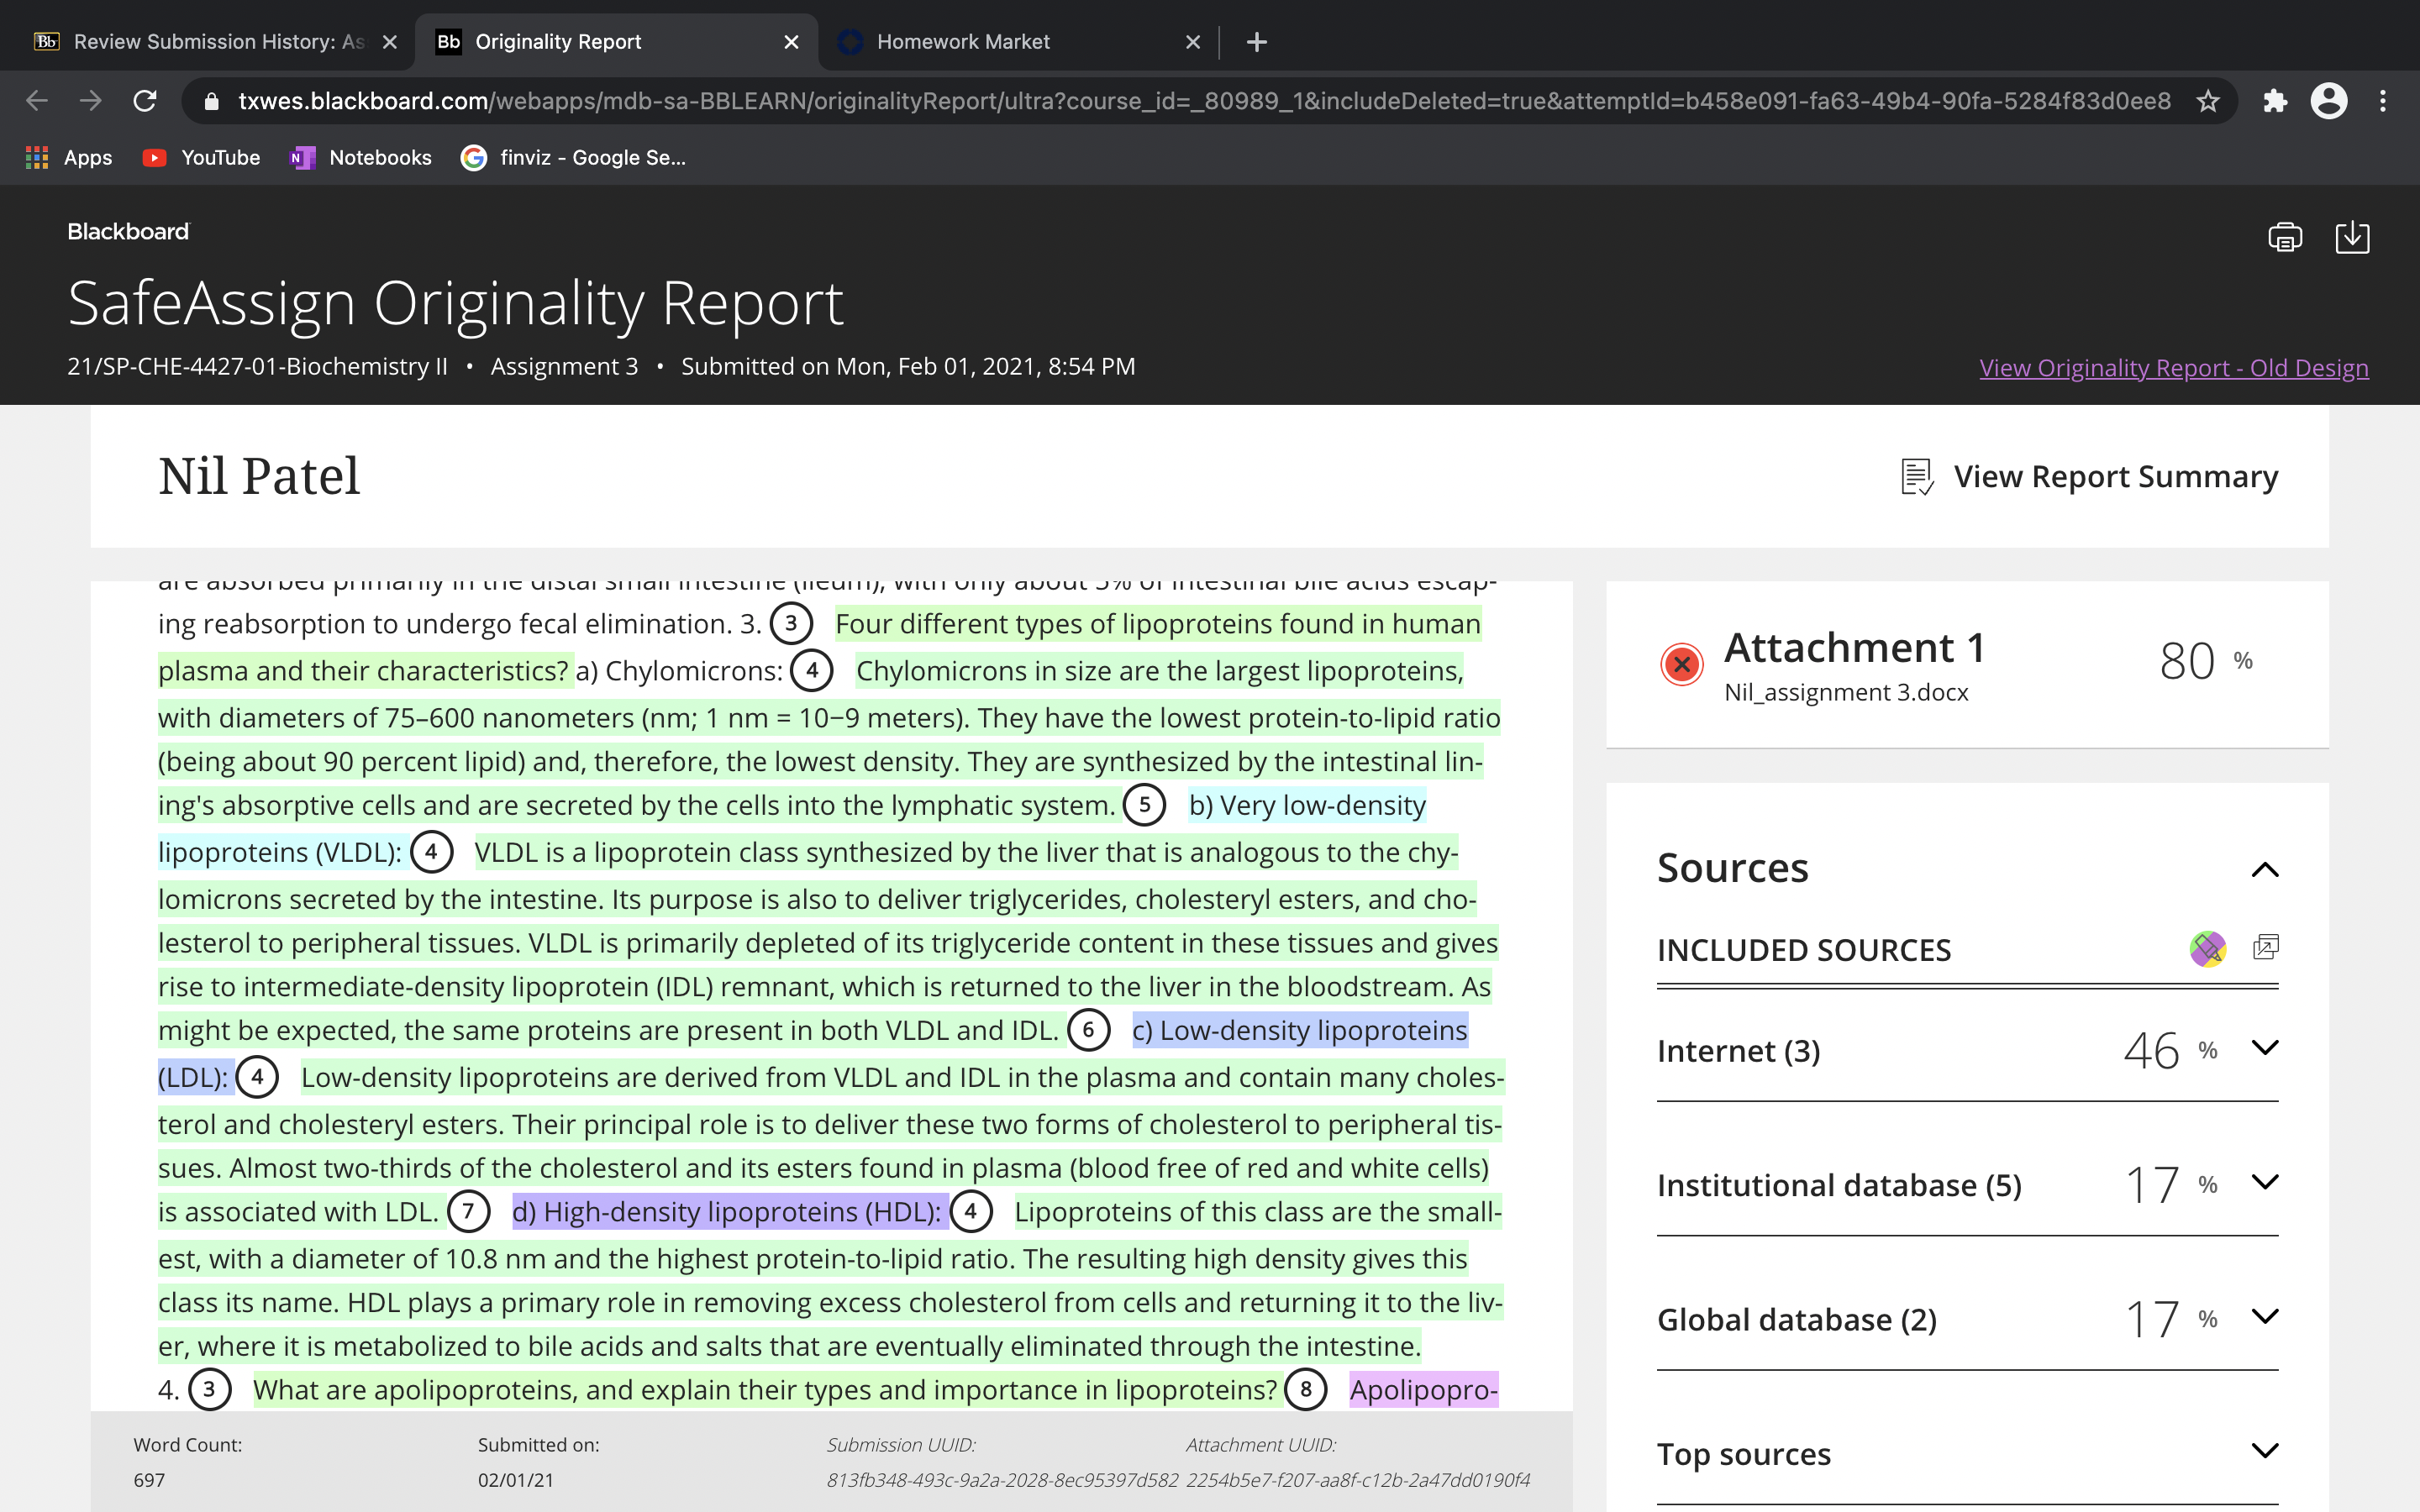The image size is (2420, 1512).
Task: Bookmark this page with the star icon
Action: [2208, 101]
